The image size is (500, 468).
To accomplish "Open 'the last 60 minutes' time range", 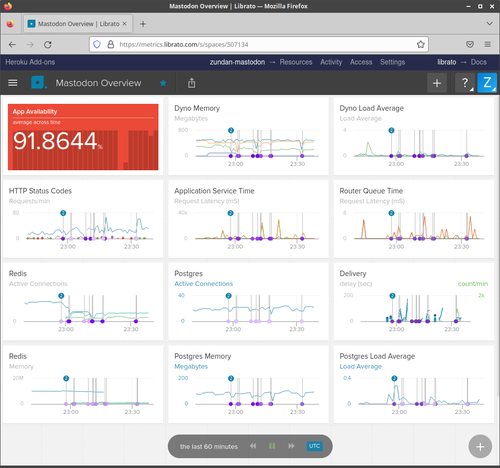I will pos(209,447).
